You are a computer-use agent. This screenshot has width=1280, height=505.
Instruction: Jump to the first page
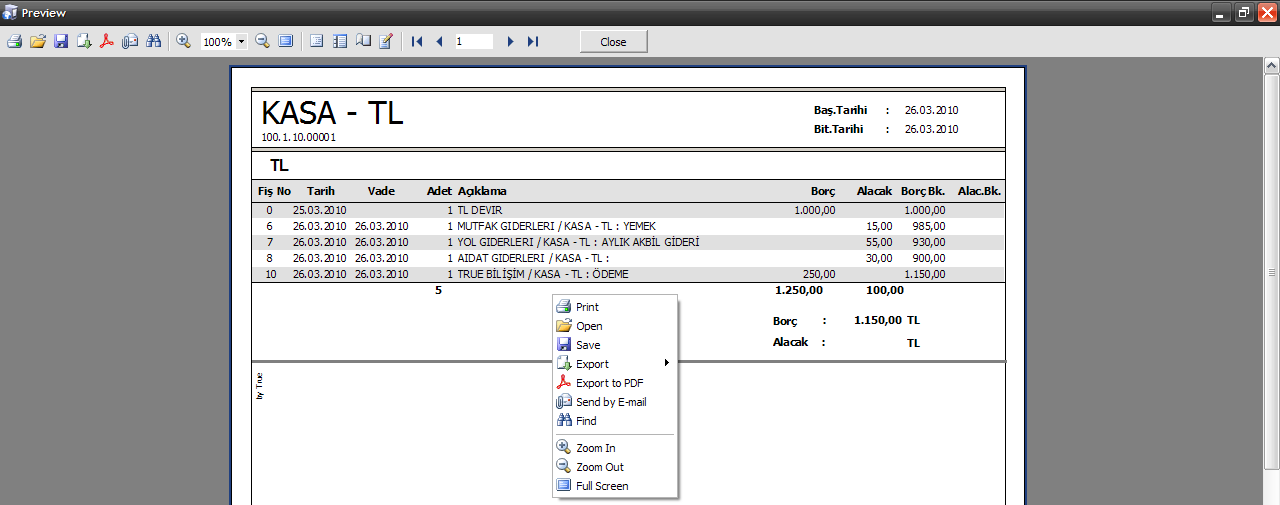click(417, 41)
